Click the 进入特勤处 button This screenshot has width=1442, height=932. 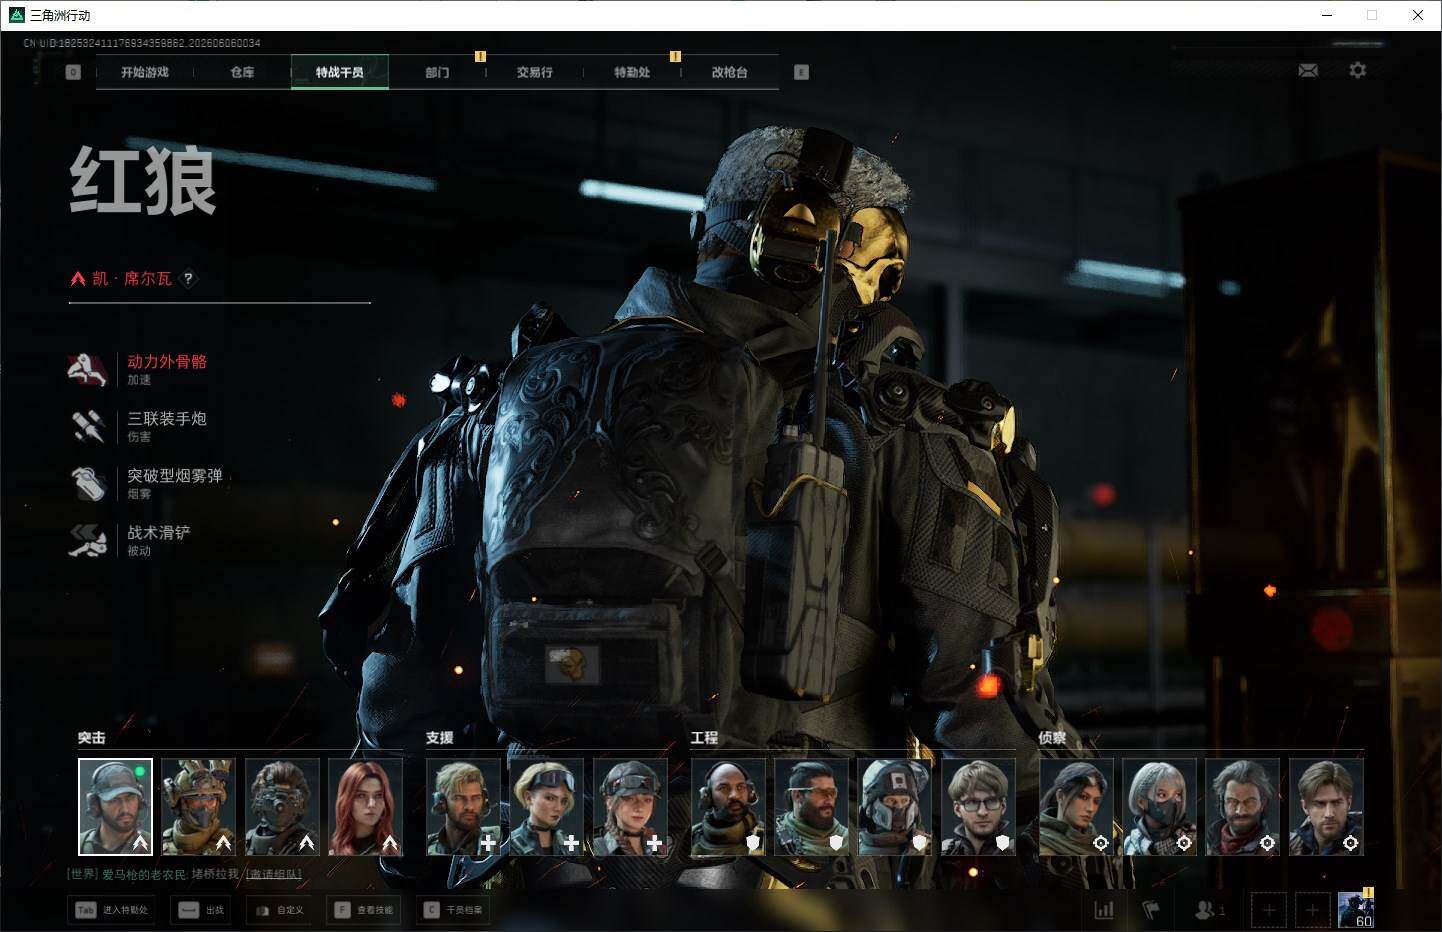coord(112,910)
